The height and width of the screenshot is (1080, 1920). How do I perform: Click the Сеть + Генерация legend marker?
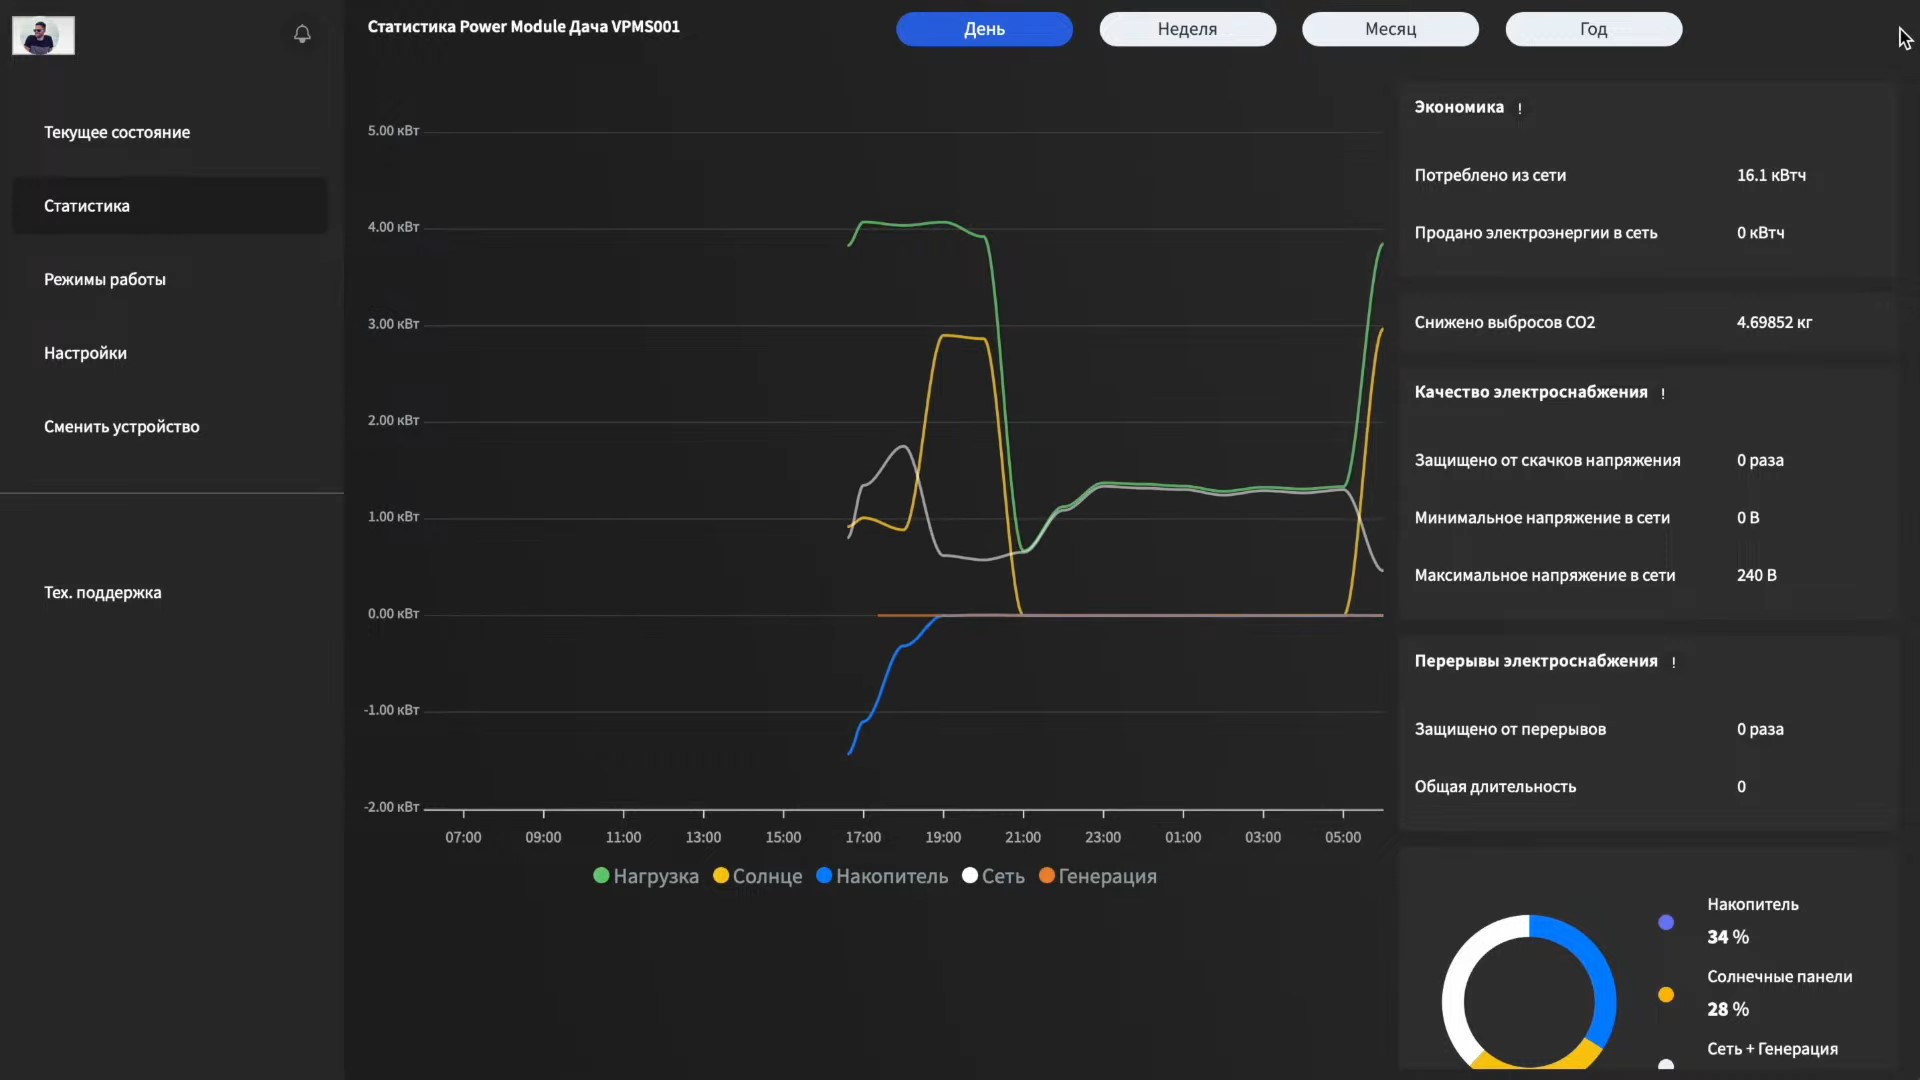click(1665, 1066)
